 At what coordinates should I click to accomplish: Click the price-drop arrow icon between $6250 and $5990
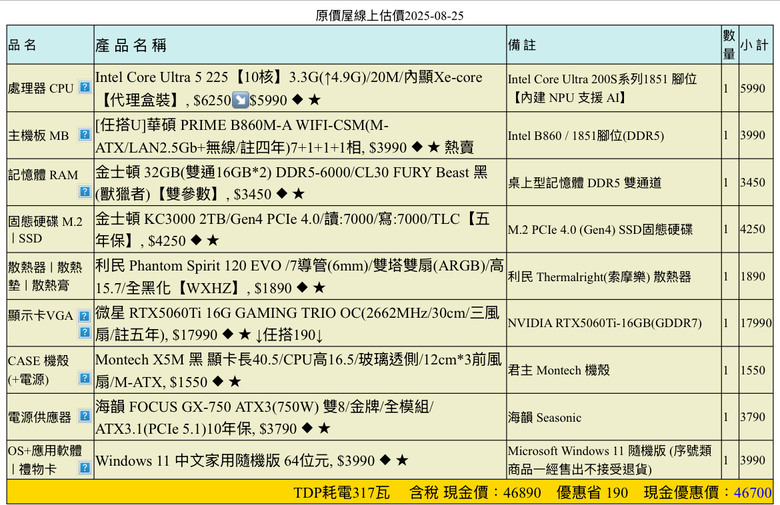(240, 100)
